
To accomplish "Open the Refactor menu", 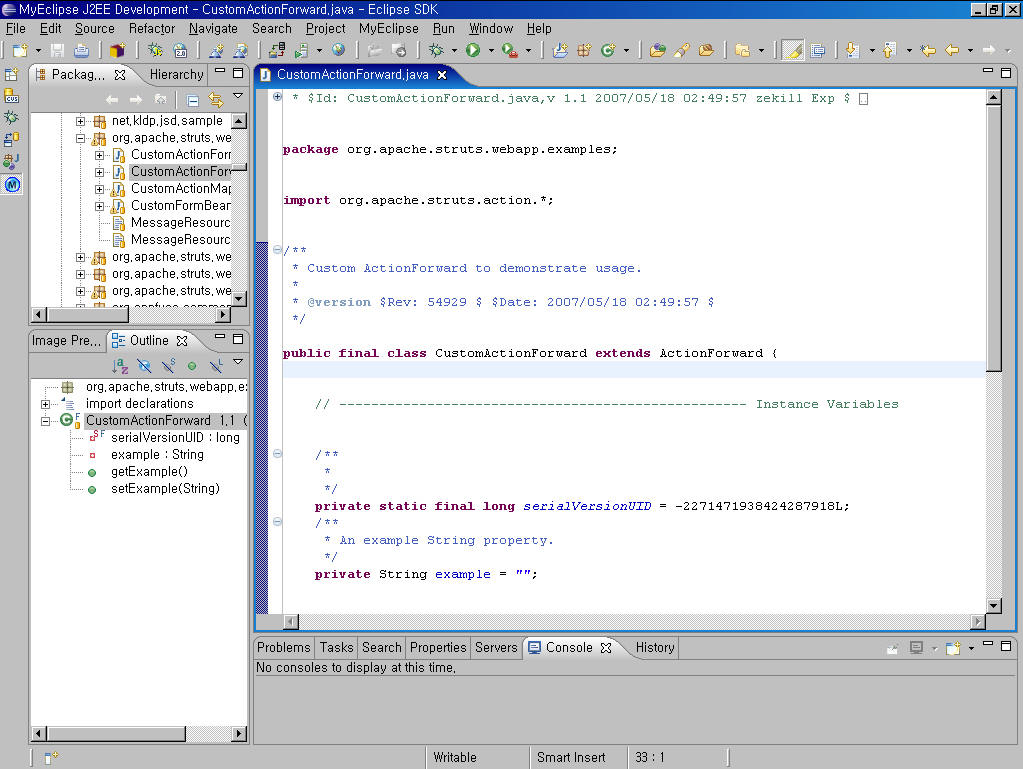I will click(x=152, y=29).
